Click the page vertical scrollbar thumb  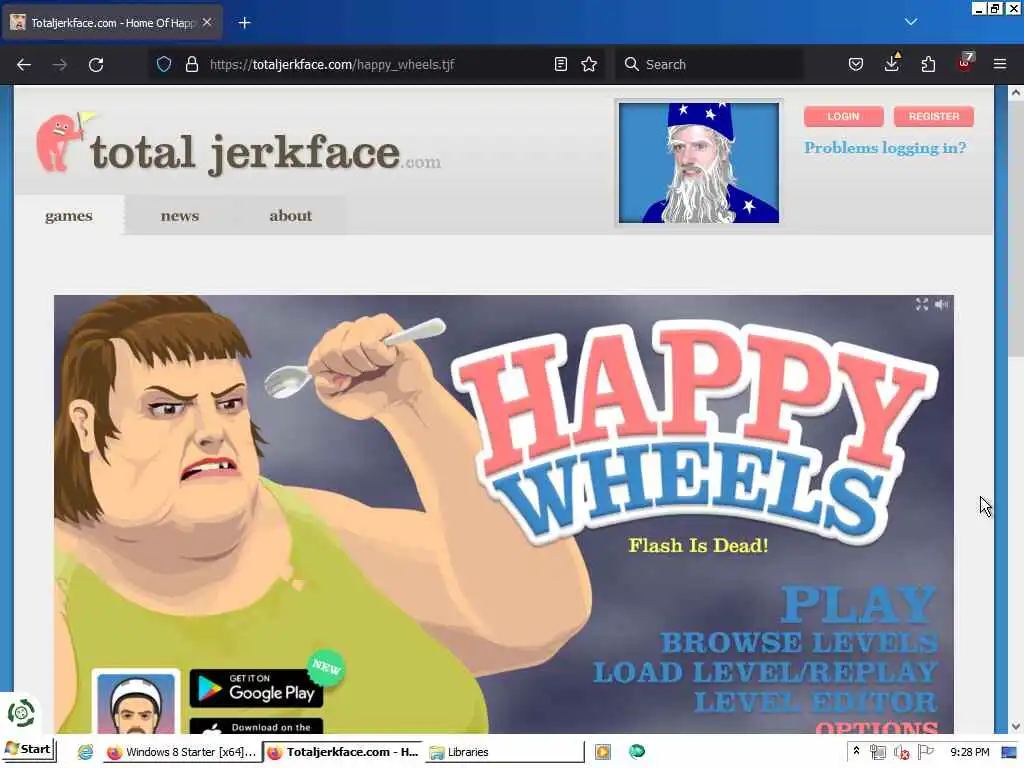pyautogui.click(x=1016, y=229)
